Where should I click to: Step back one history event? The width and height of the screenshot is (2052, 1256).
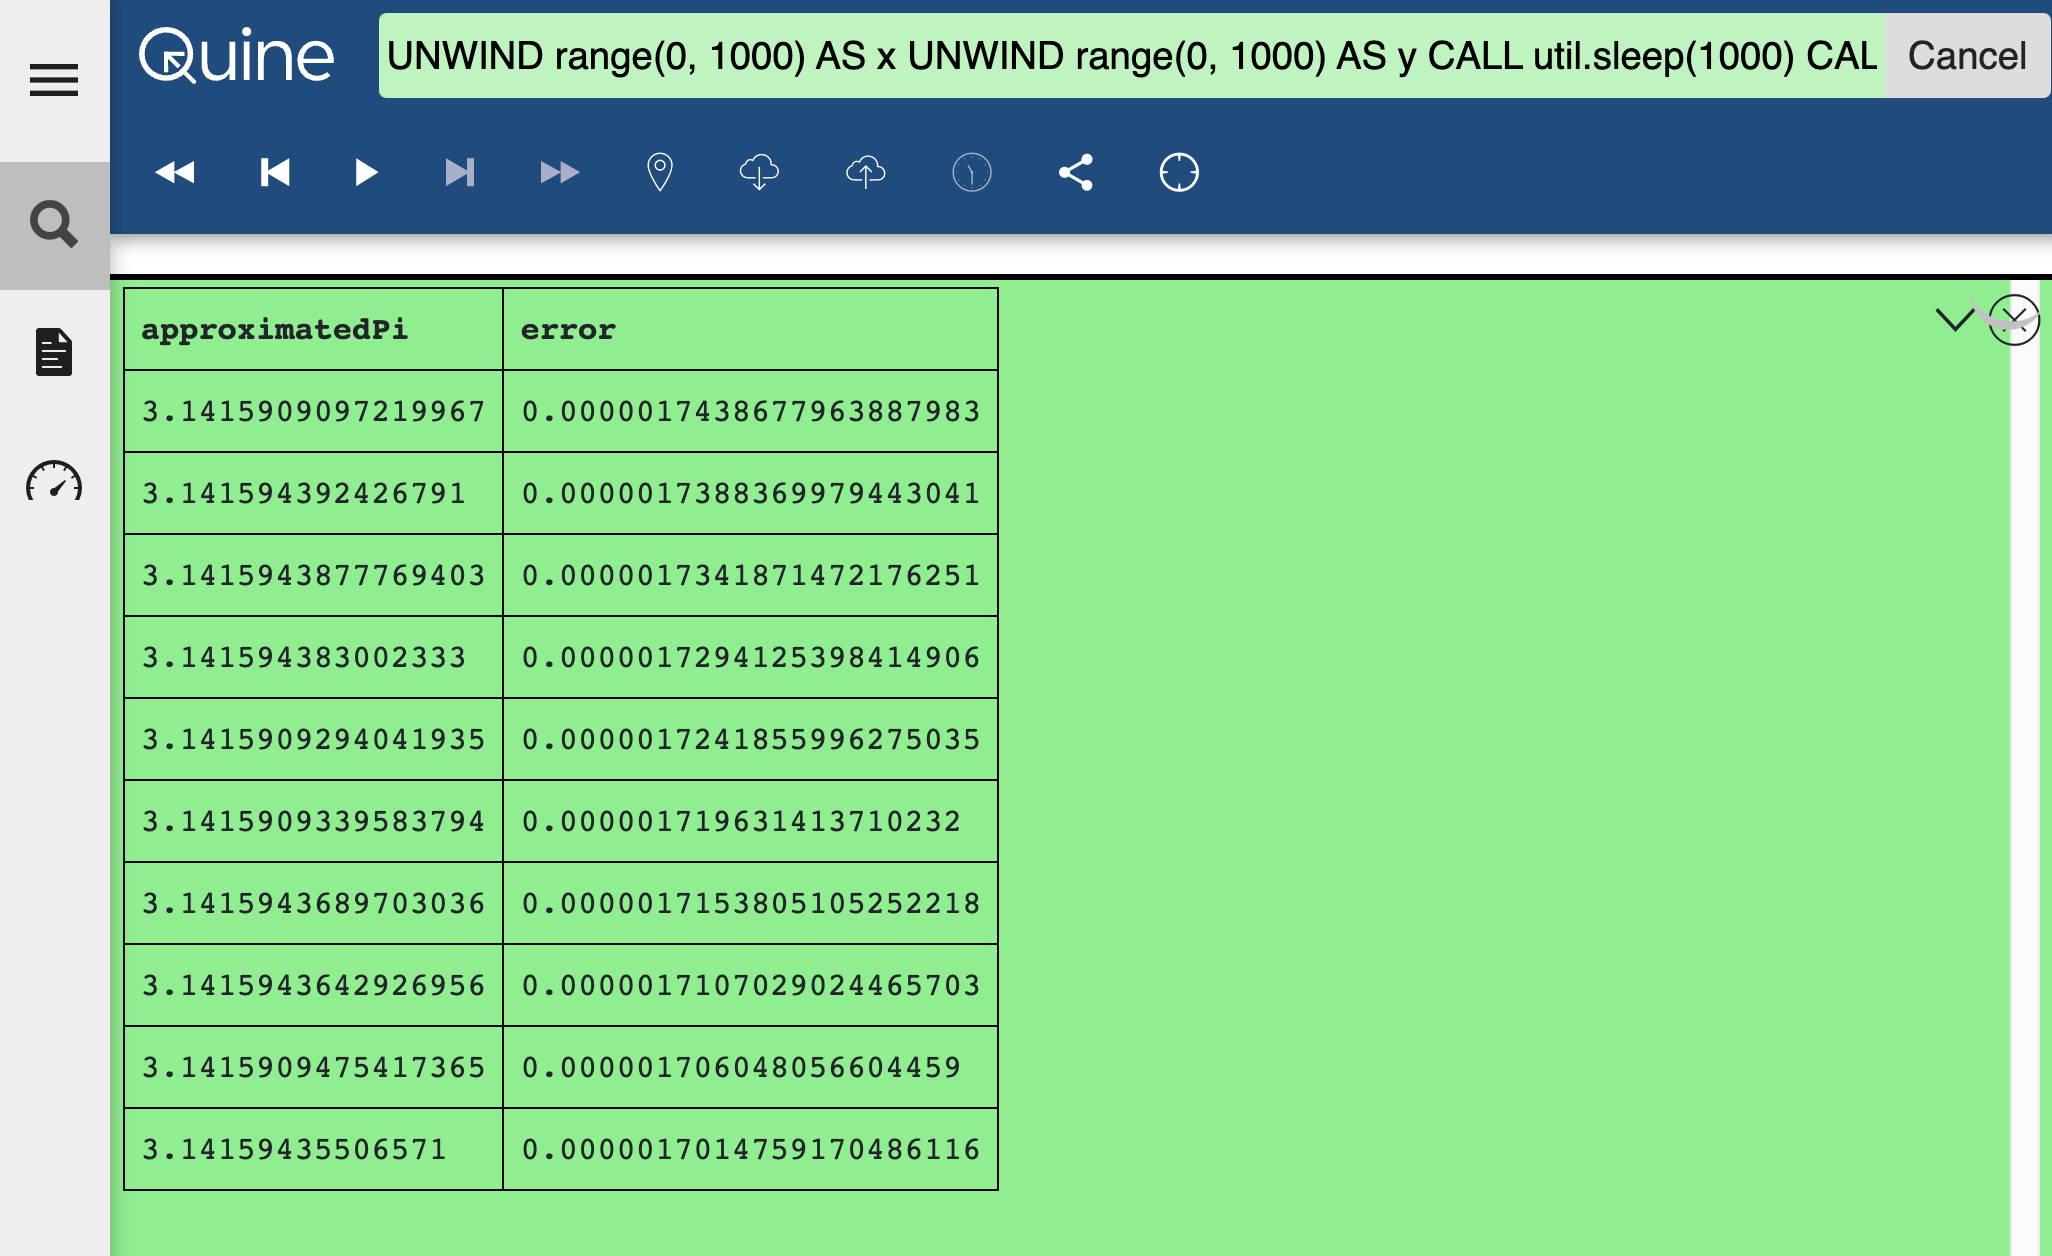click(x=275, y=173)
